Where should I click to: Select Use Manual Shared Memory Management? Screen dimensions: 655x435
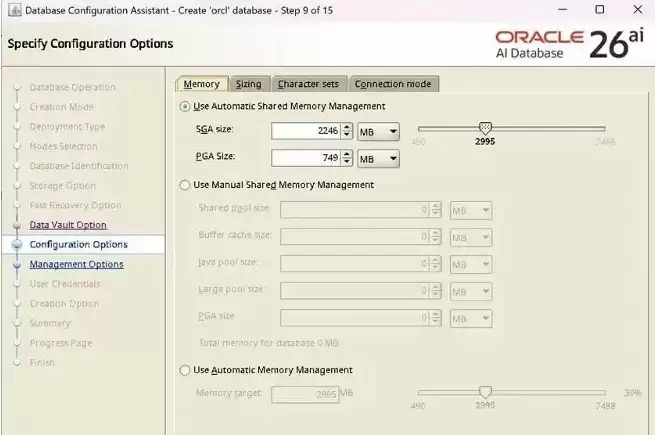coord(185,185)
